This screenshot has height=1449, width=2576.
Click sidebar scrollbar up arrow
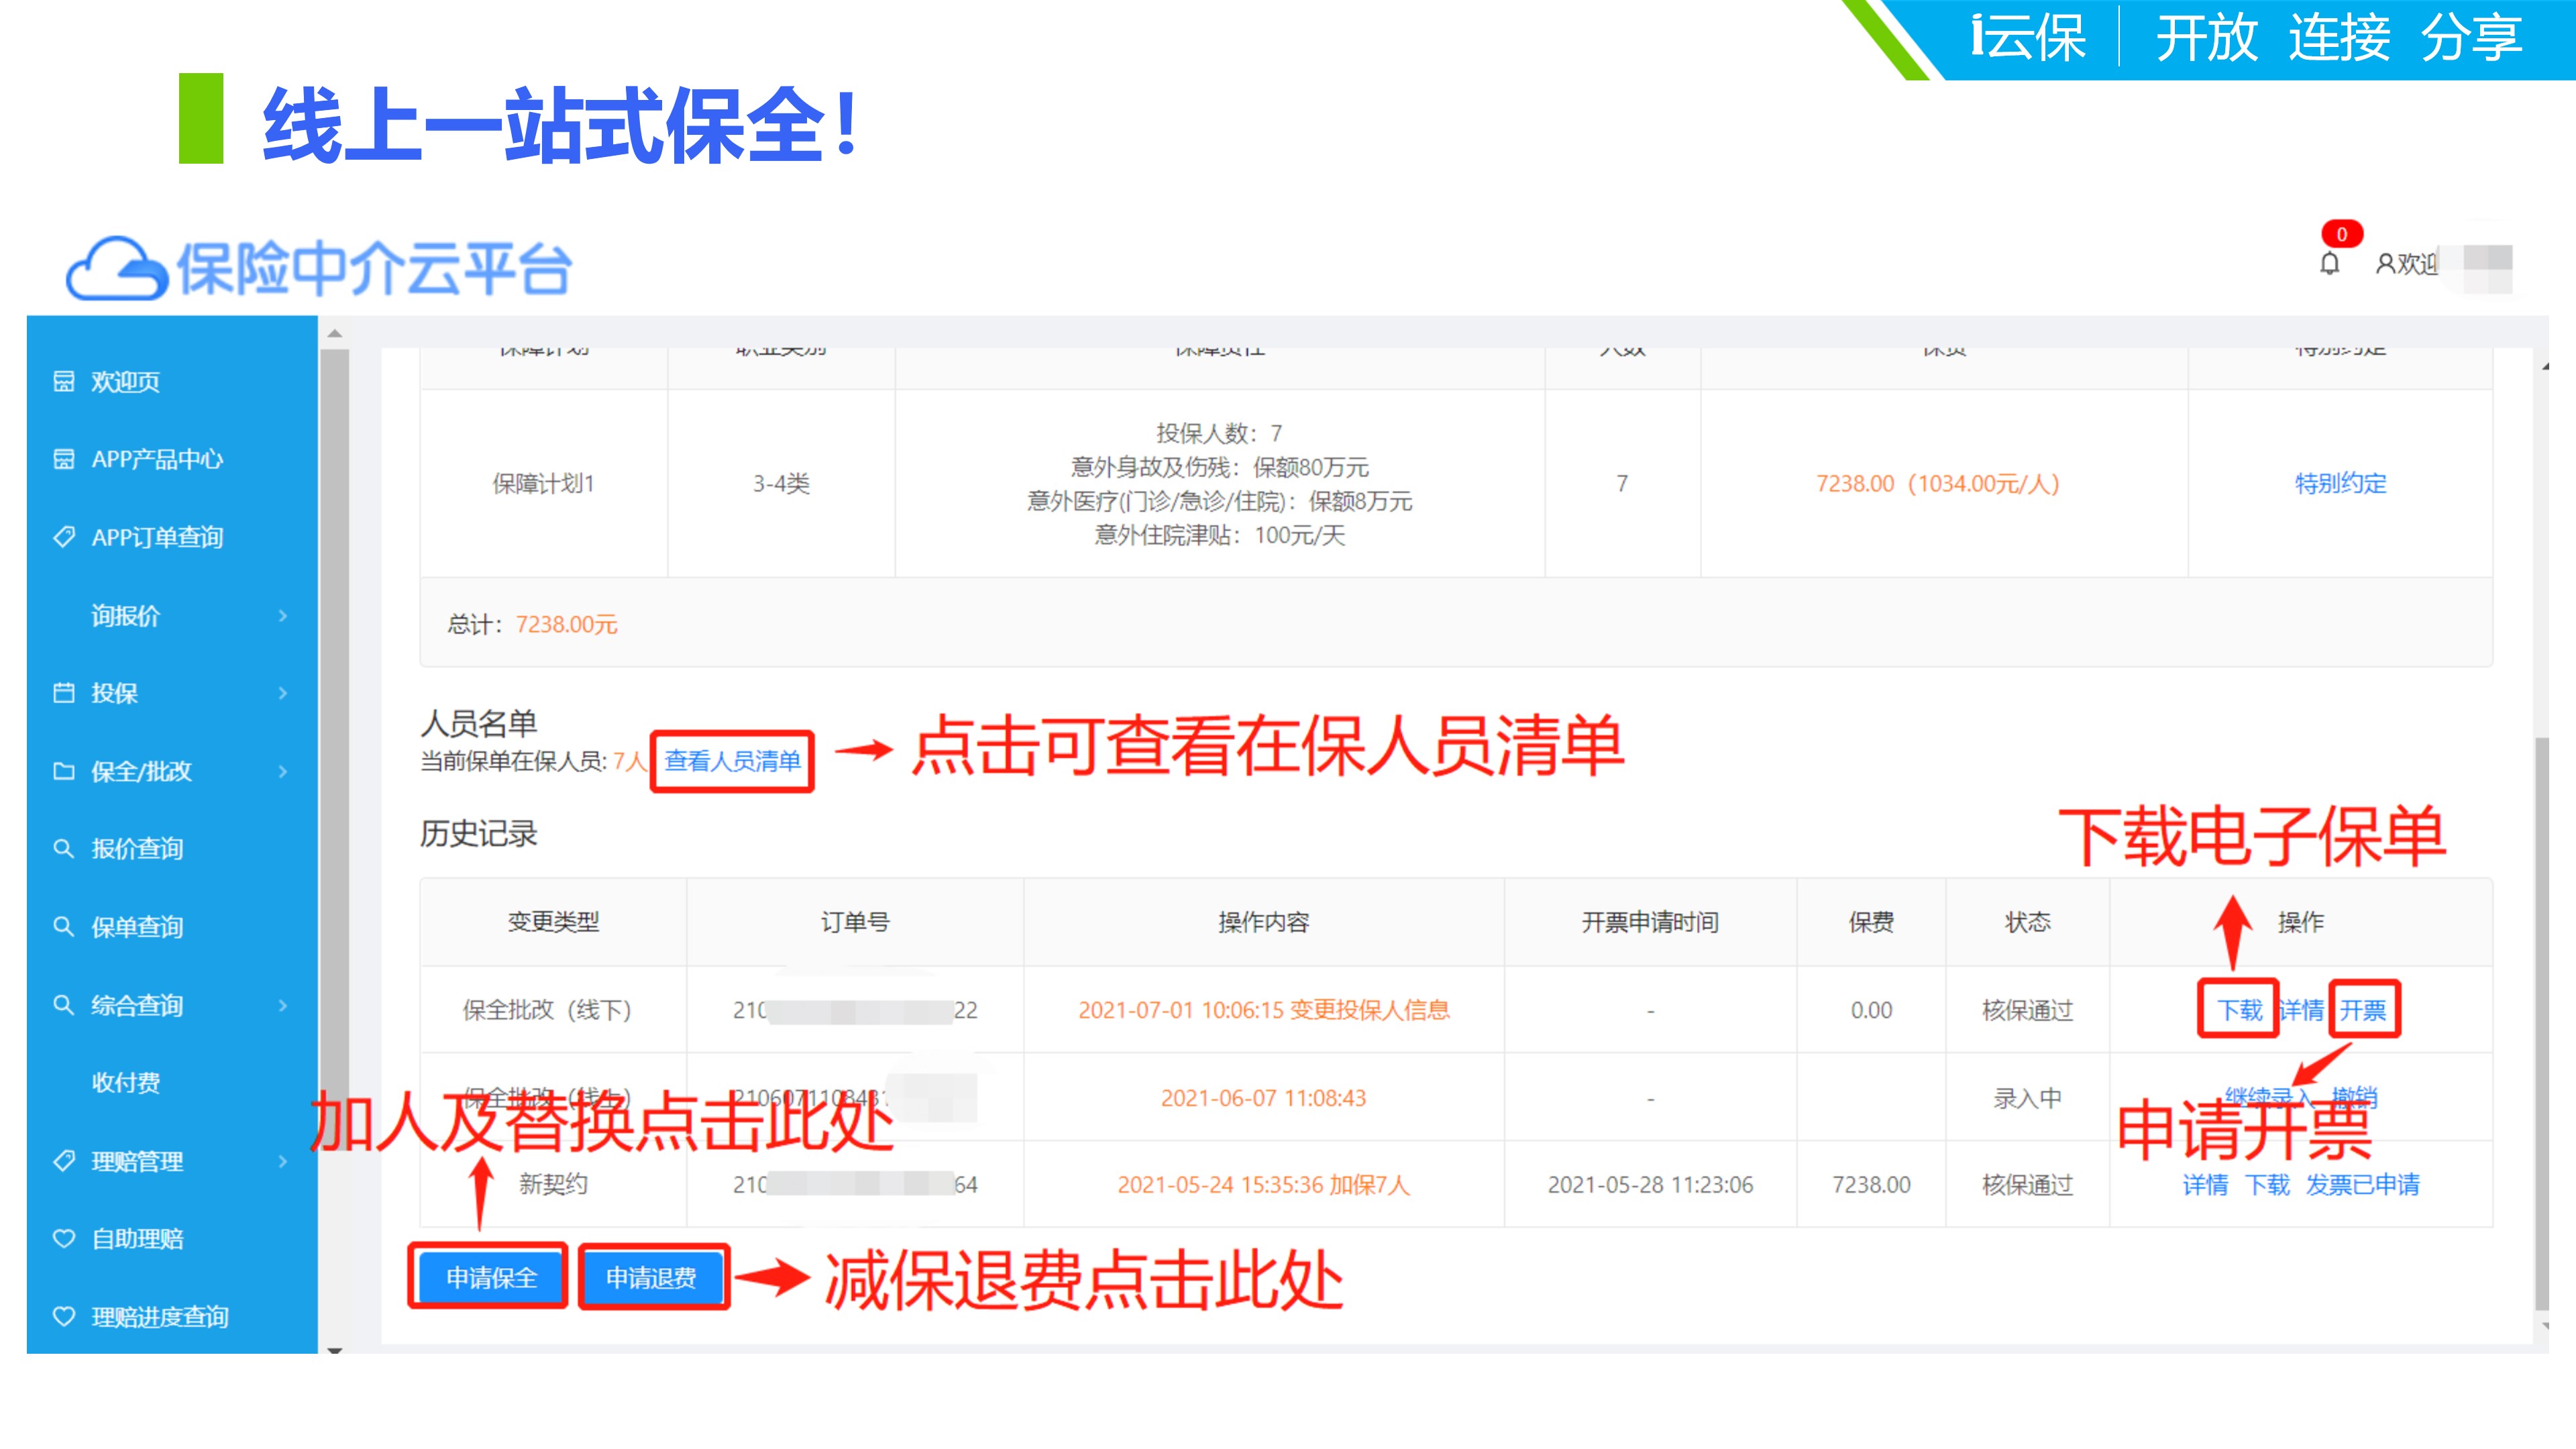click(x=335, y=334)
